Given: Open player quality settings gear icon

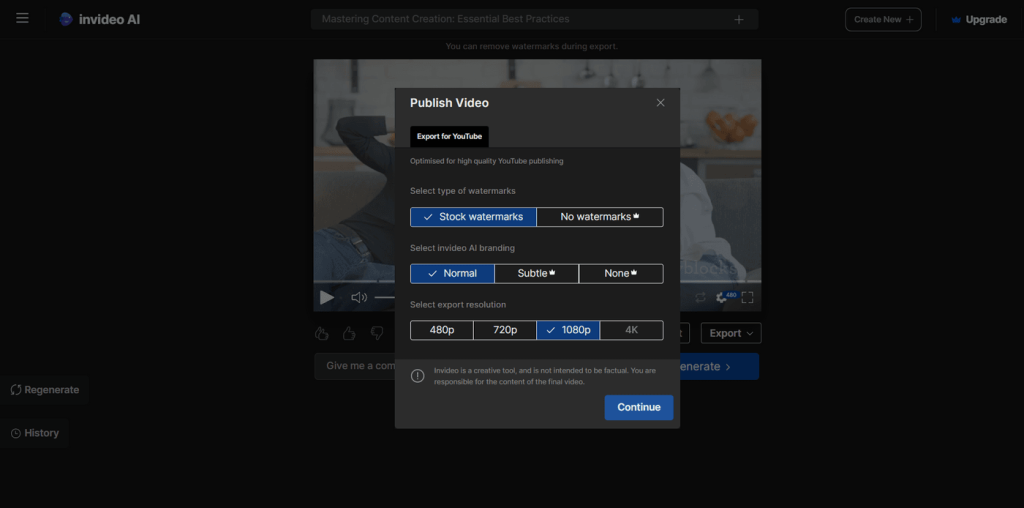Looking at the screenshot, I should click(x=722, y=298).
